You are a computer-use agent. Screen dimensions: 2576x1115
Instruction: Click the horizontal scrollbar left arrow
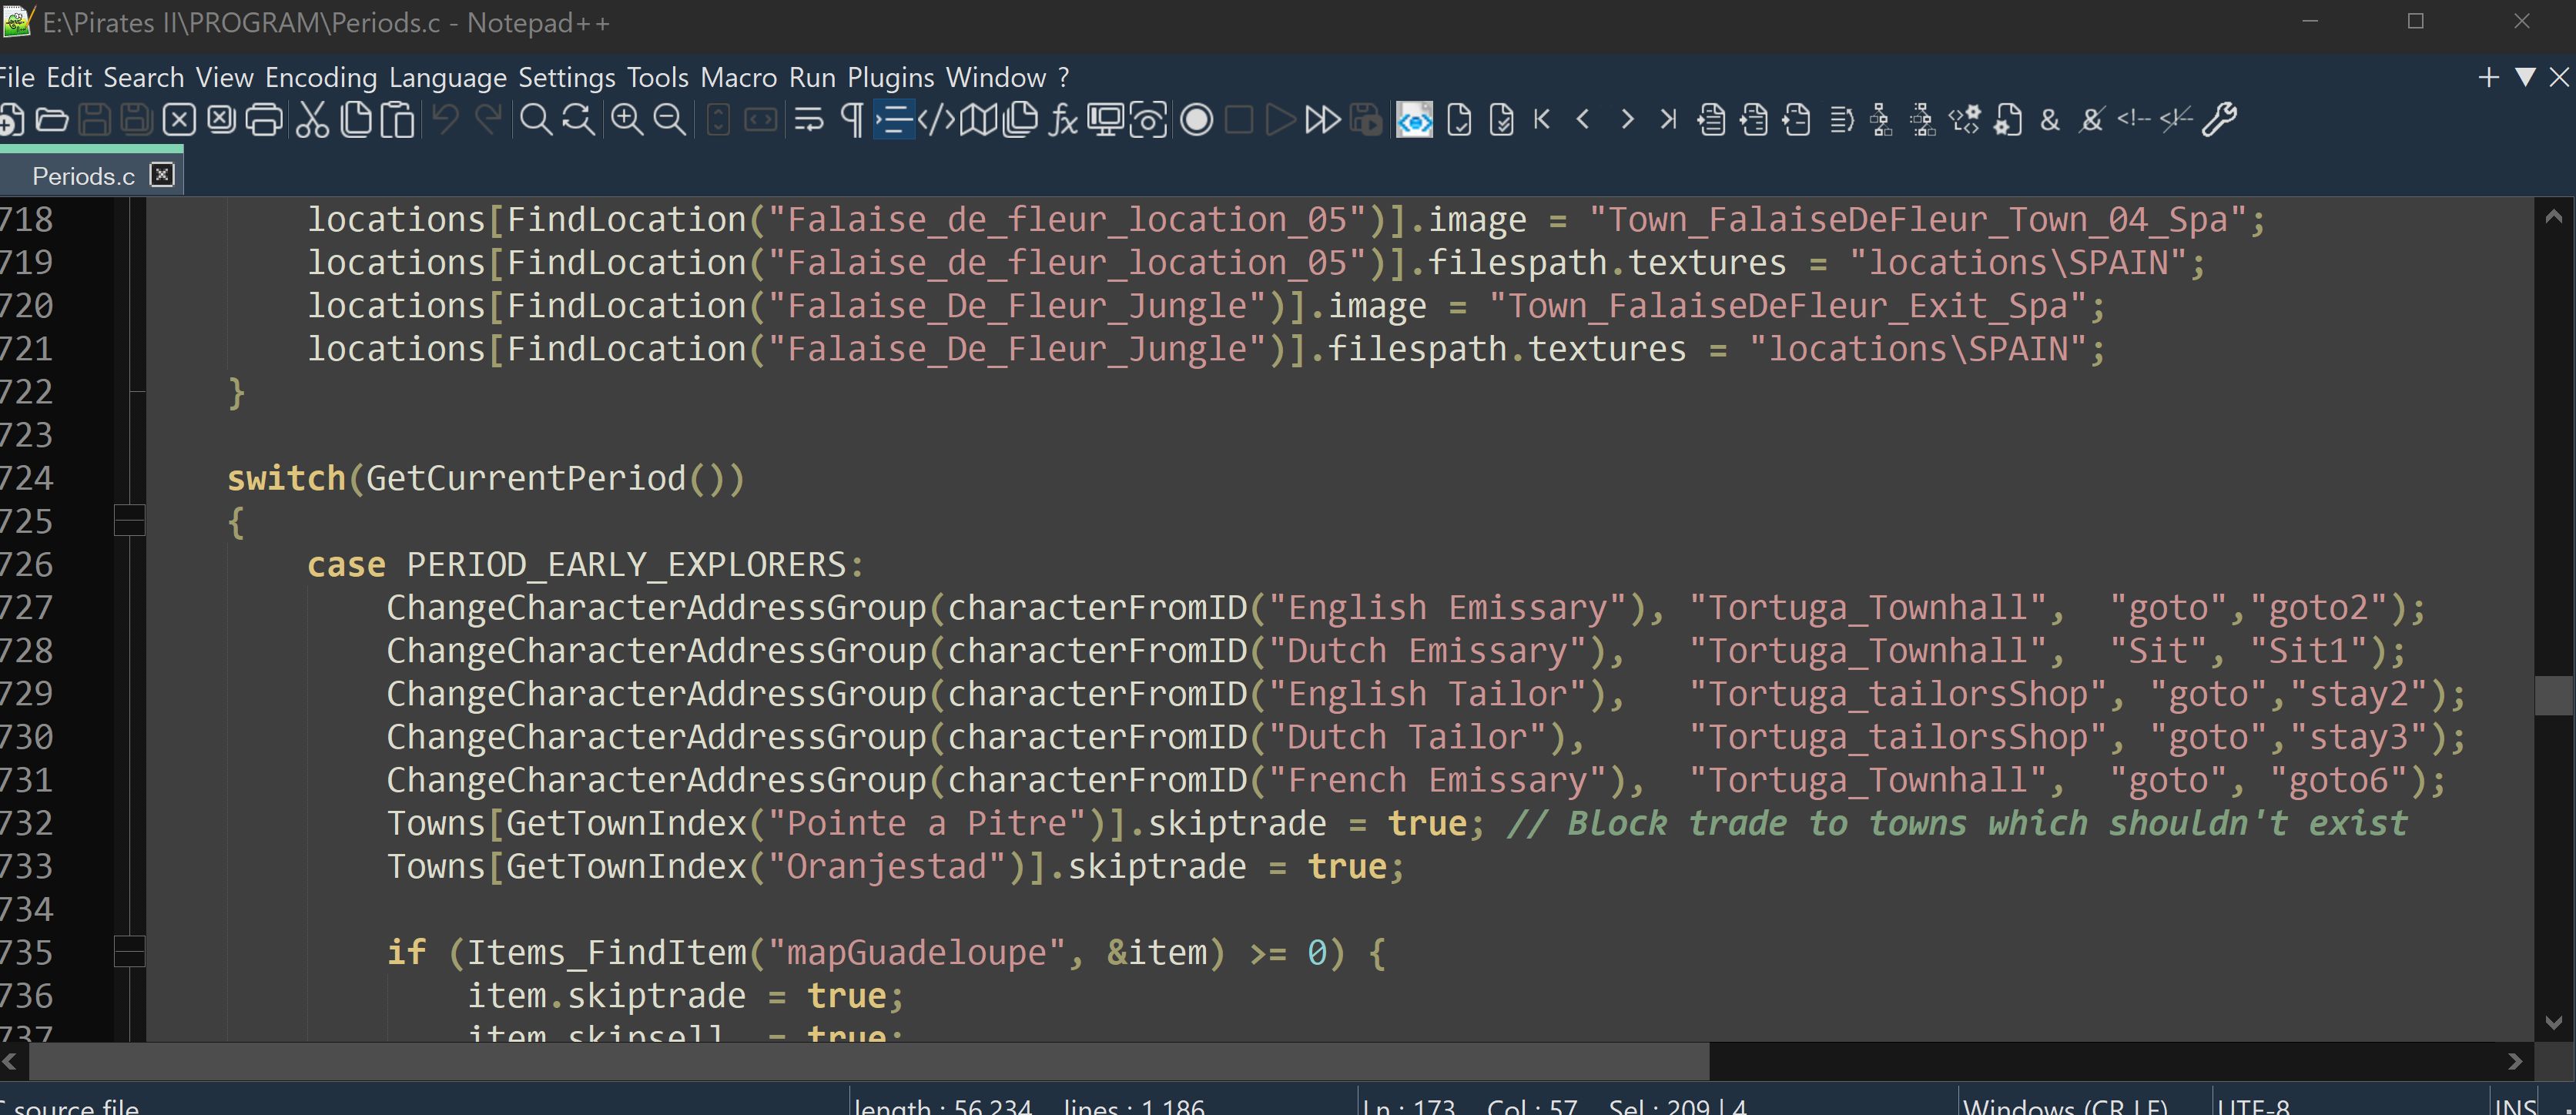coord(10,1061)
